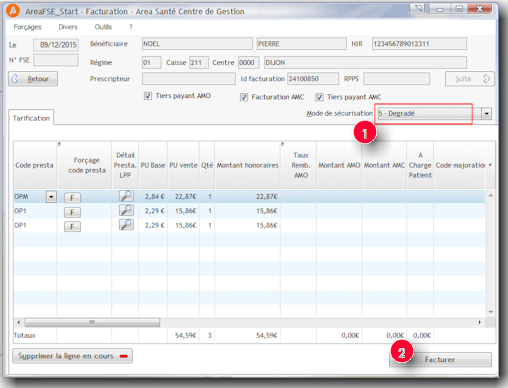Viewport: 508px width, 388px height.
Task: Open the ? help menu
Action: (131, 27)
